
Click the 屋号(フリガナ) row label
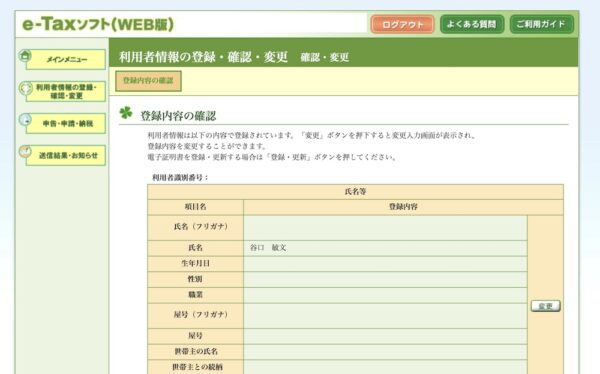tap(200, 315)
